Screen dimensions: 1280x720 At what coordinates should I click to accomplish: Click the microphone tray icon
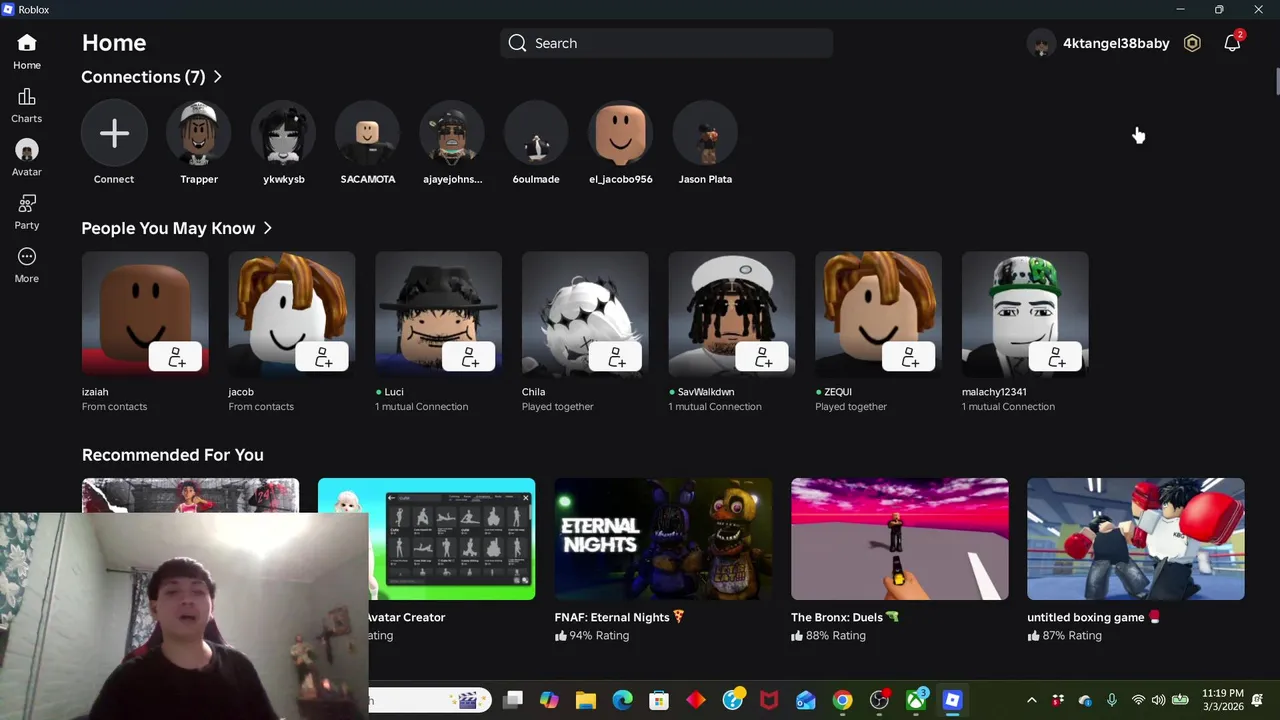[1111, 700]
